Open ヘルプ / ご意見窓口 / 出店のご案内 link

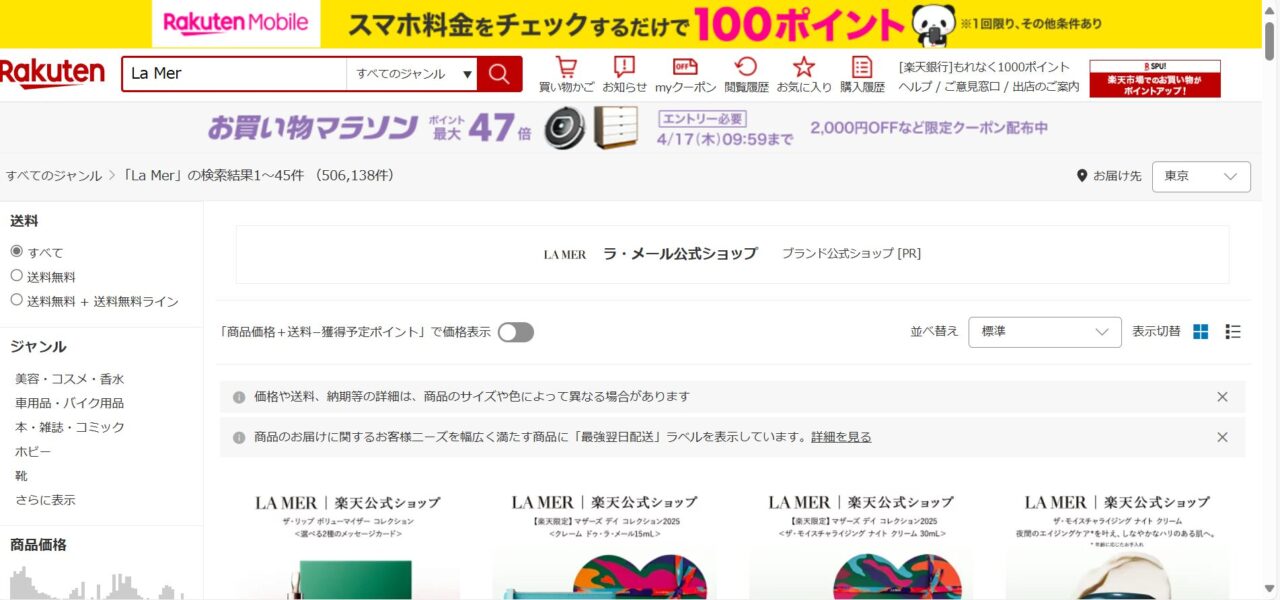(989, 87)
